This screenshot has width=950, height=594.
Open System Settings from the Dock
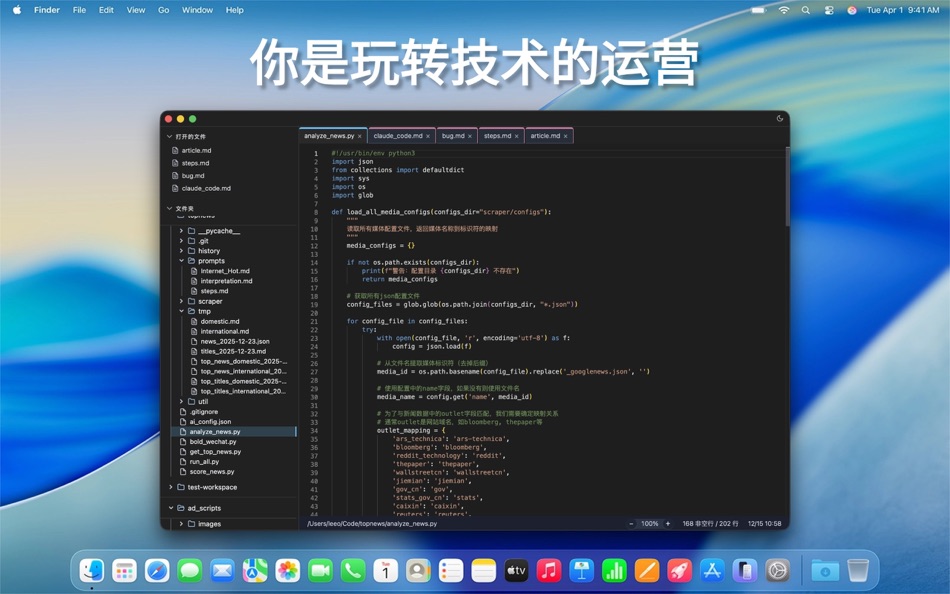coord(777,570)
